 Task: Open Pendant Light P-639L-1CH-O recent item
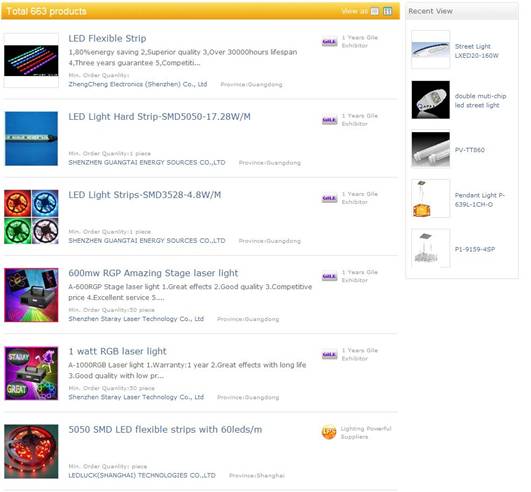pos(480,200)
